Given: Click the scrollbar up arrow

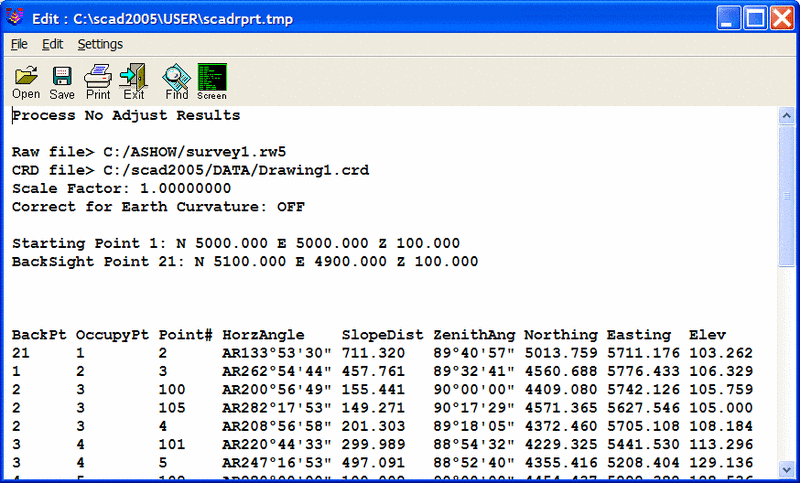Looking at the screenshot, I should (x=787, y=115).
